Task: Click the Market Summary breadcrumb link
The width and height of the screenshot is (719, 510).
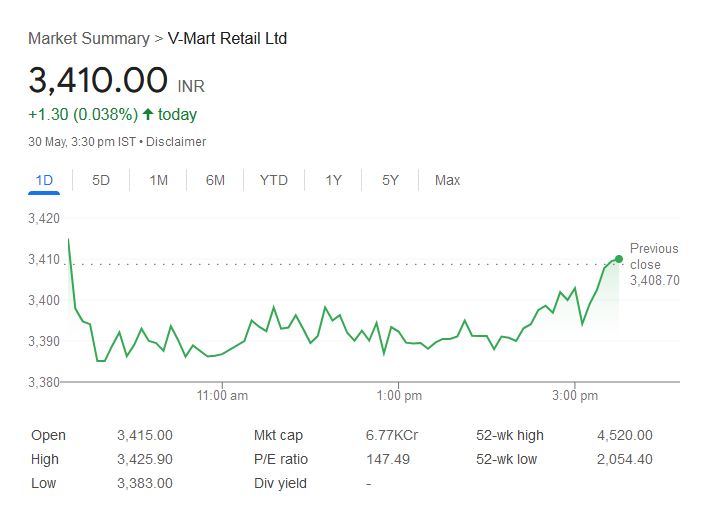Action: [88, 38]
